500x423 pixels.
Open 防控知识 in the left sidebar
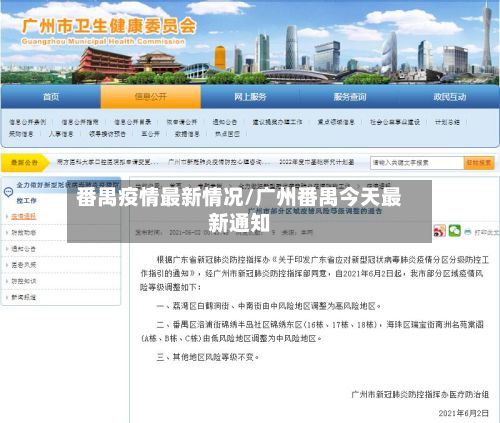(x=23, y=281)
